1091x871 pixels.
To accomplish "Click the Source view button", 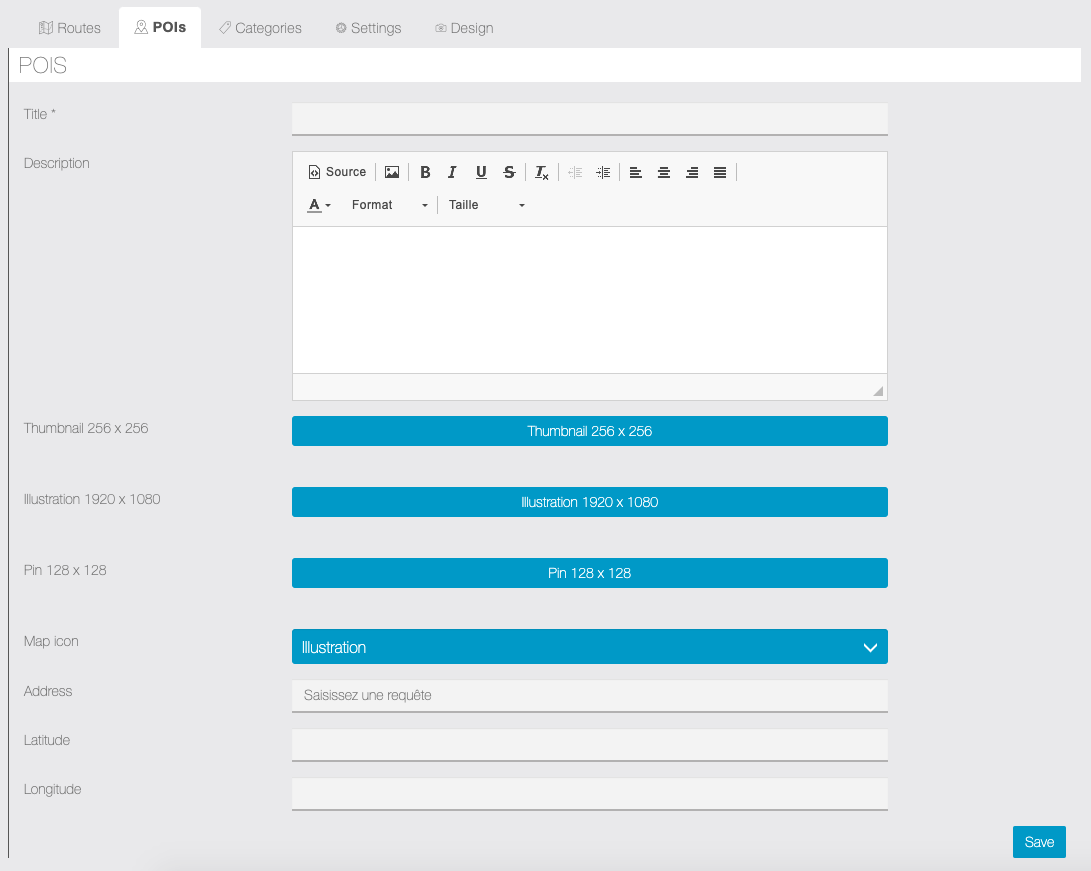I will pos(337,172).
